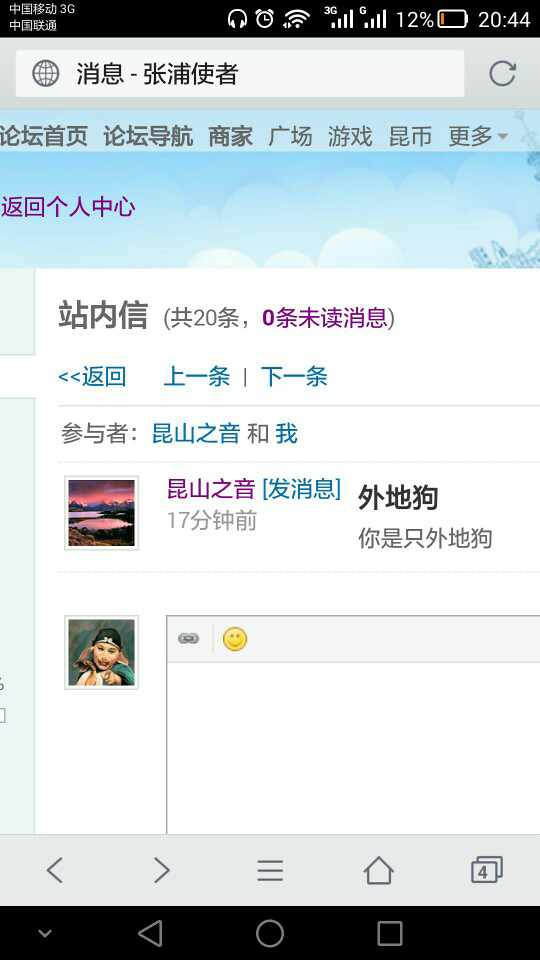Open the tab switcher showing 4 tabs

pos(486,869)
